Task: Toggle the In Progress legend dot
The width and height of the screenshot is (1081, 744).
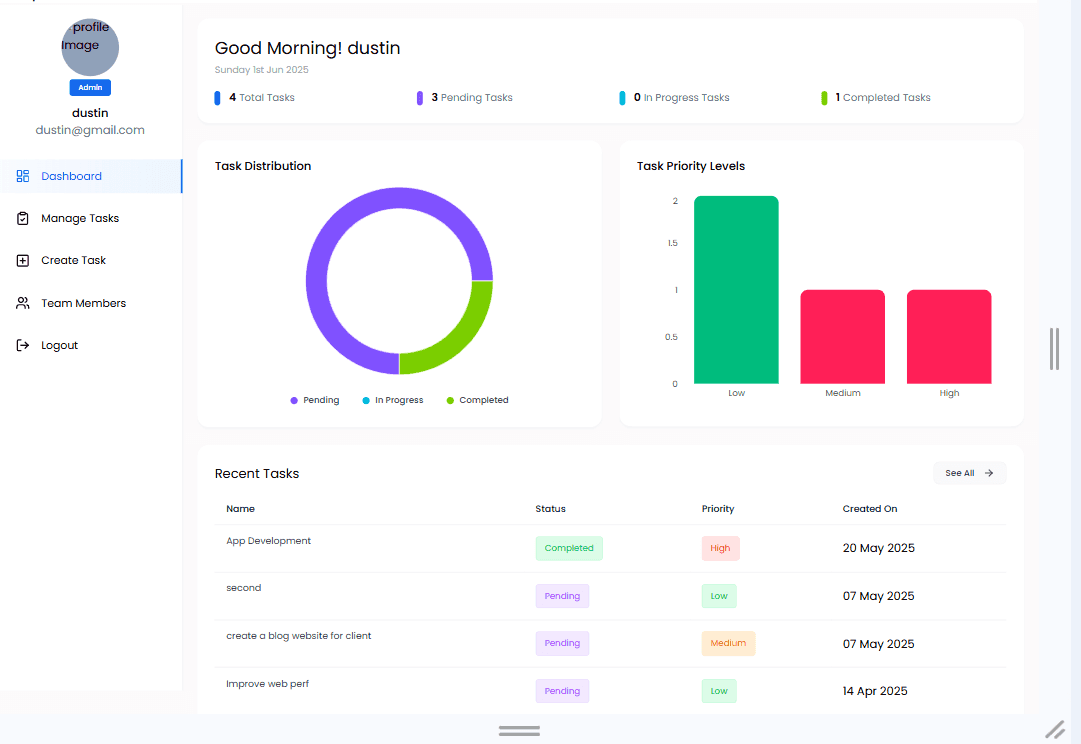Action: point(366,401)
